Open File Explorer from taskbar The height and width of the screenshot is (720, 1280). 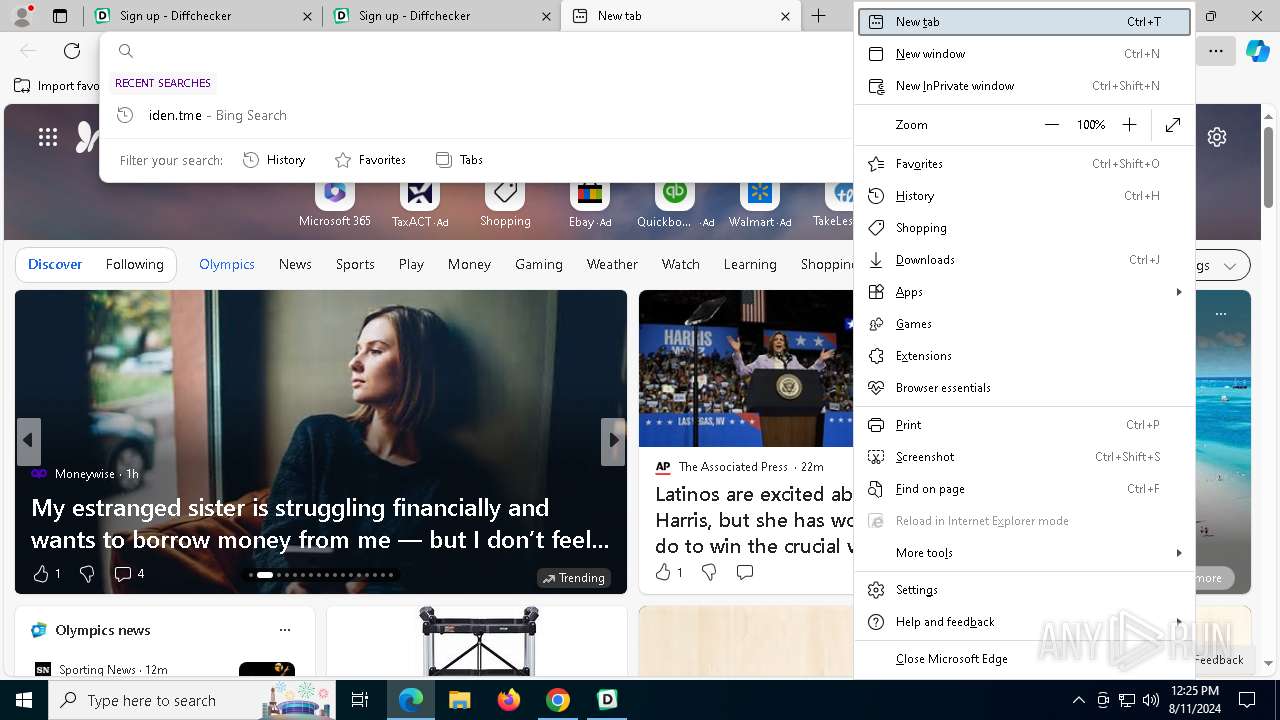click(x=459, y=700)
